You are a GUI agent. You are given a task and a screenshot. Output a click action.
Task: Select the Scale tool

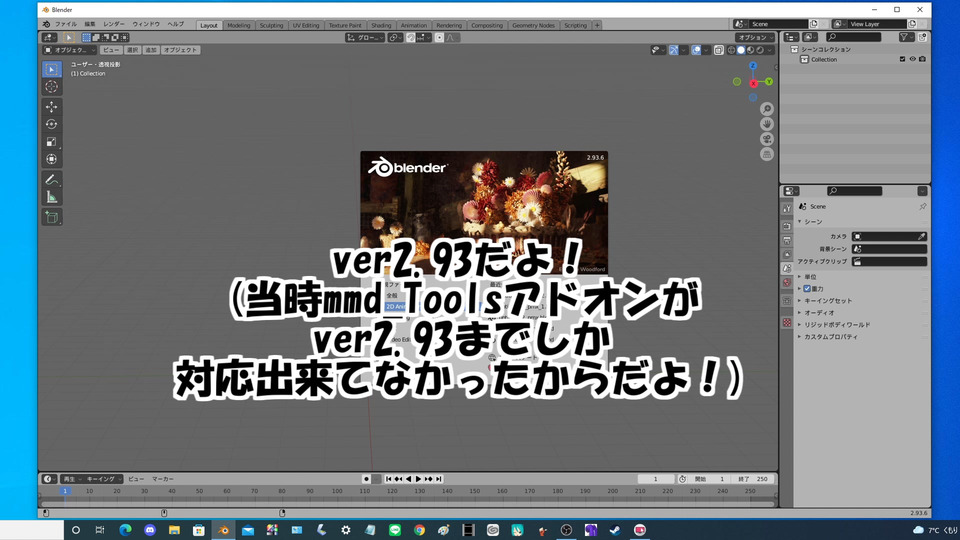pos(51,142)
